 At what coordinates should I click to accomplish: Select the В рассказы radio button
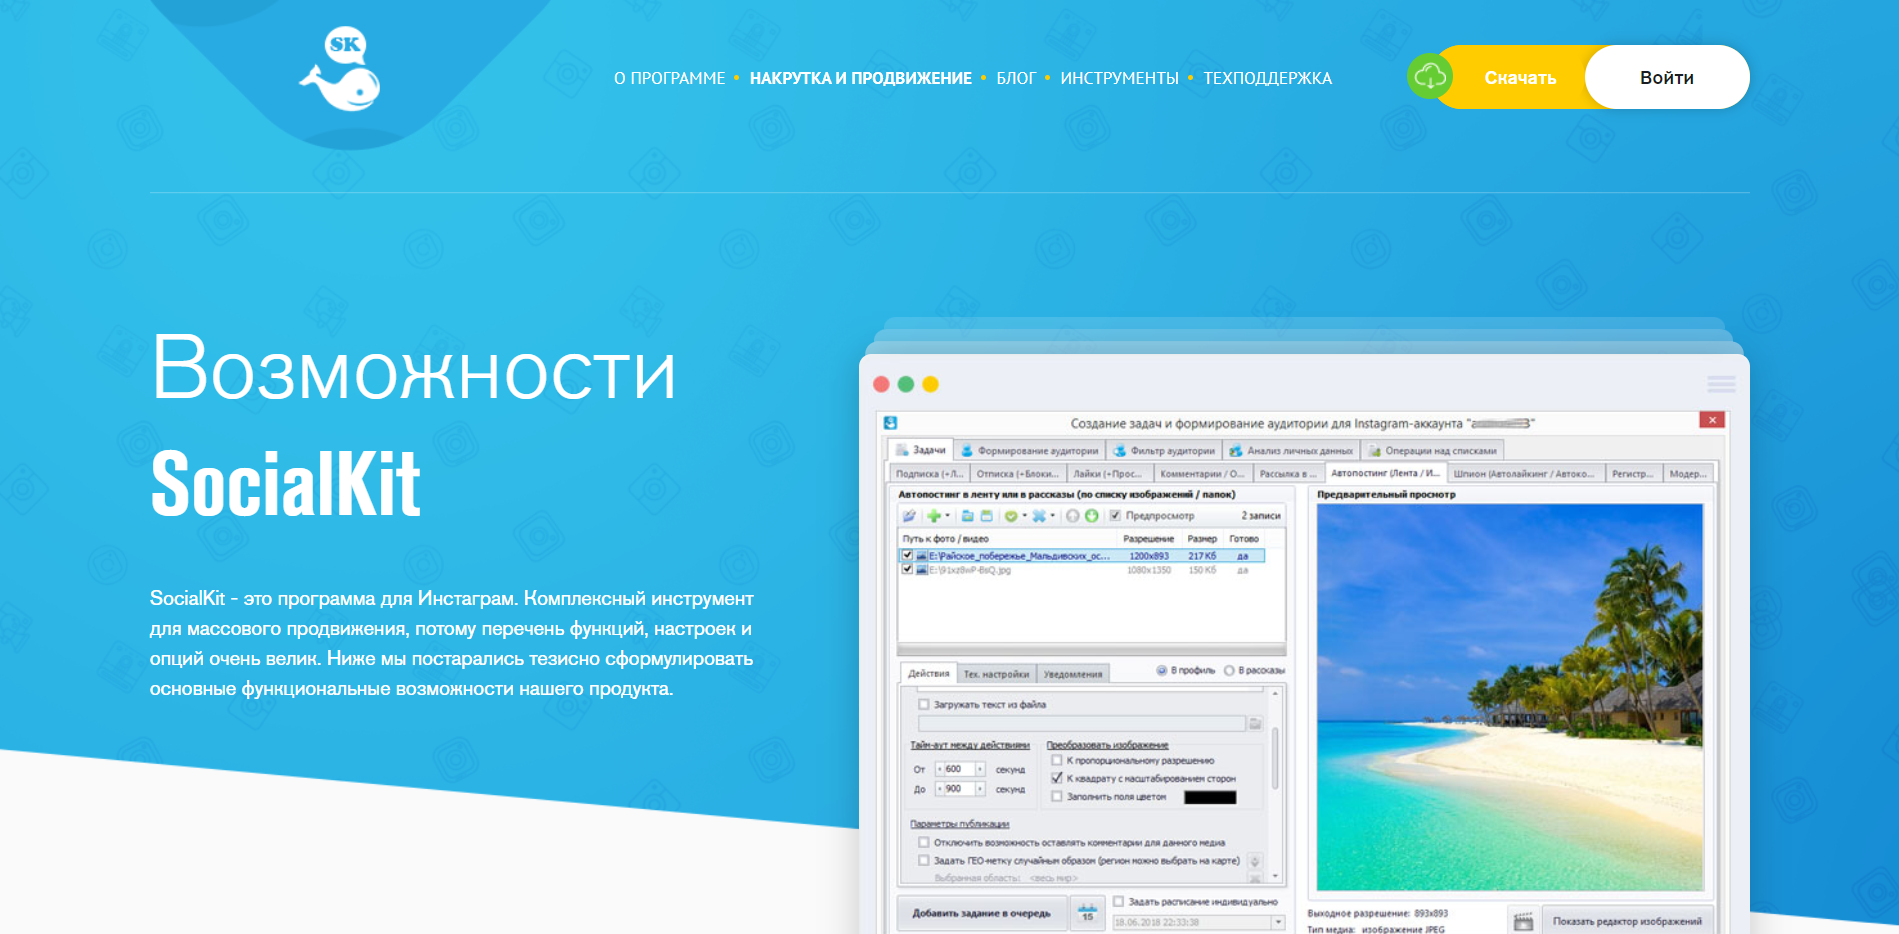pyautogui.click(x=1229, y=670)
